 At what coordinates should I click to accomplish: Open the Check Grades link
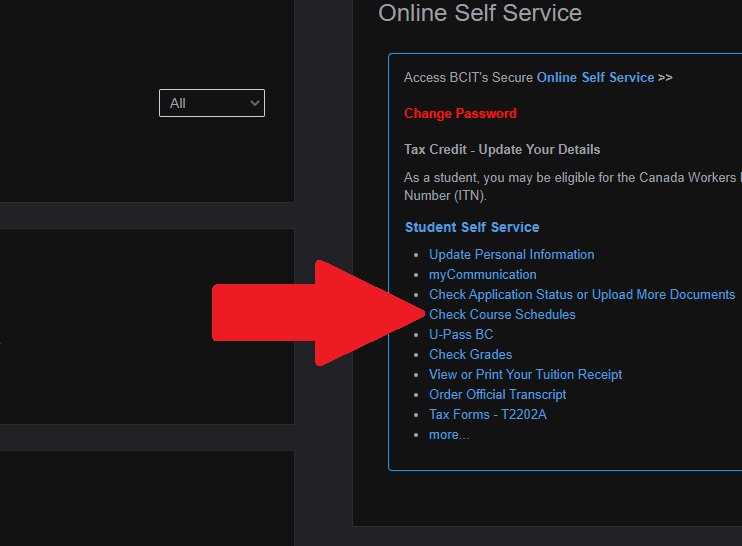tap(470, 354)
